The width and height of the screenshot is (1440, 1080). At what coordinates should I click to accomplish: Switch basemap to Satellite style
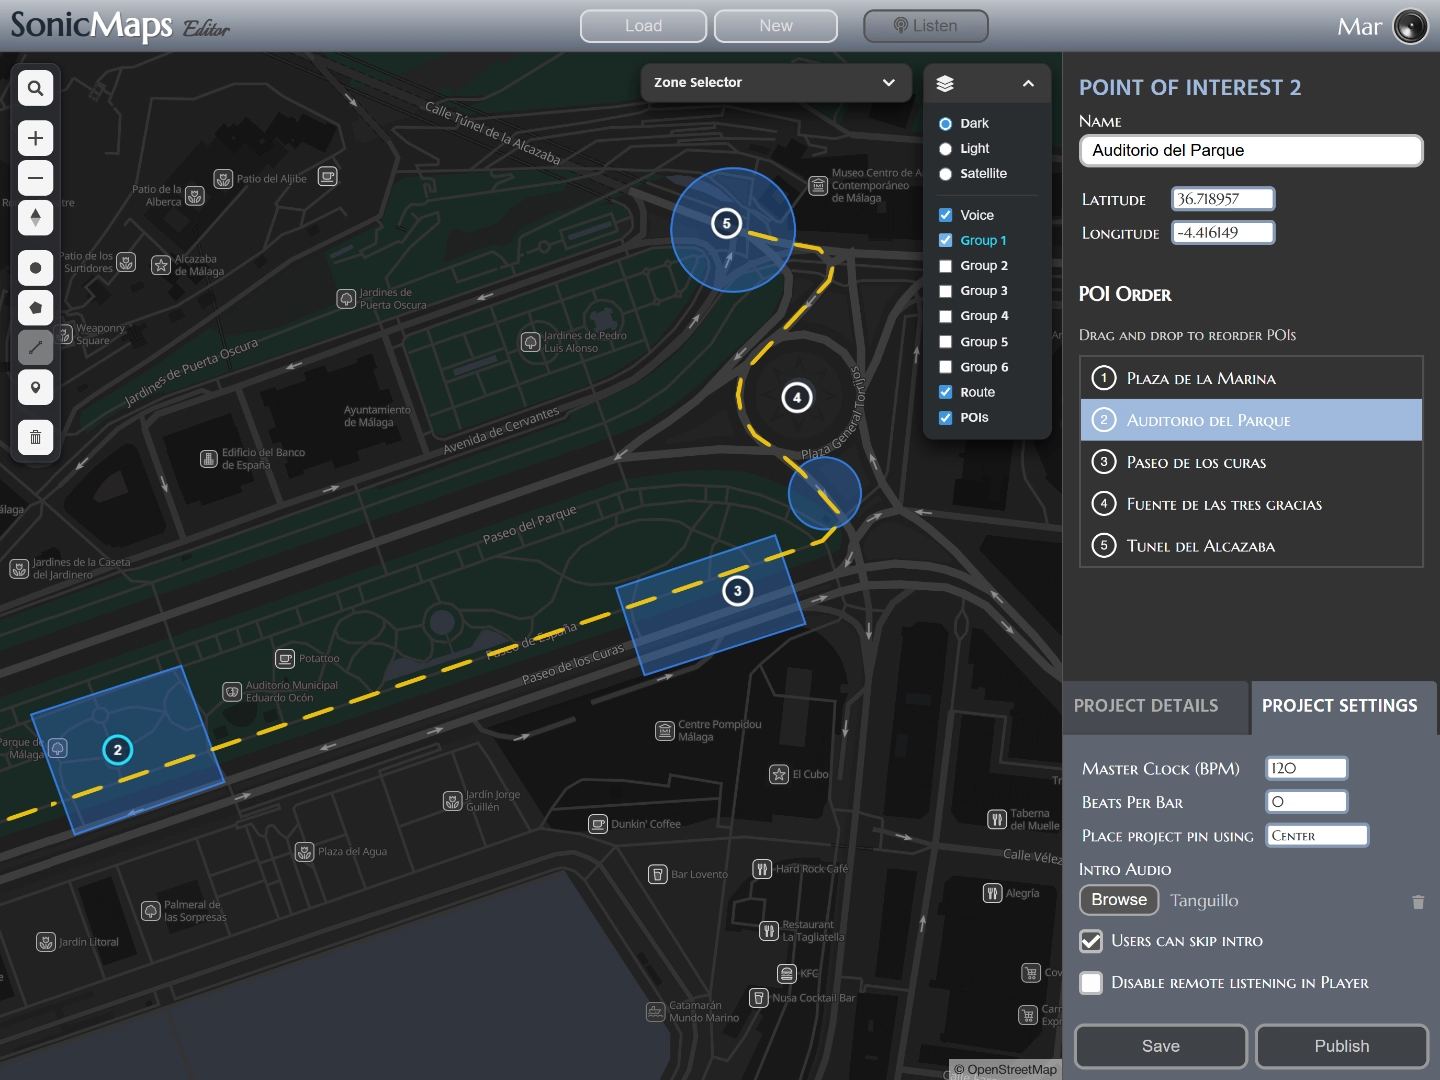click(945, 174)
